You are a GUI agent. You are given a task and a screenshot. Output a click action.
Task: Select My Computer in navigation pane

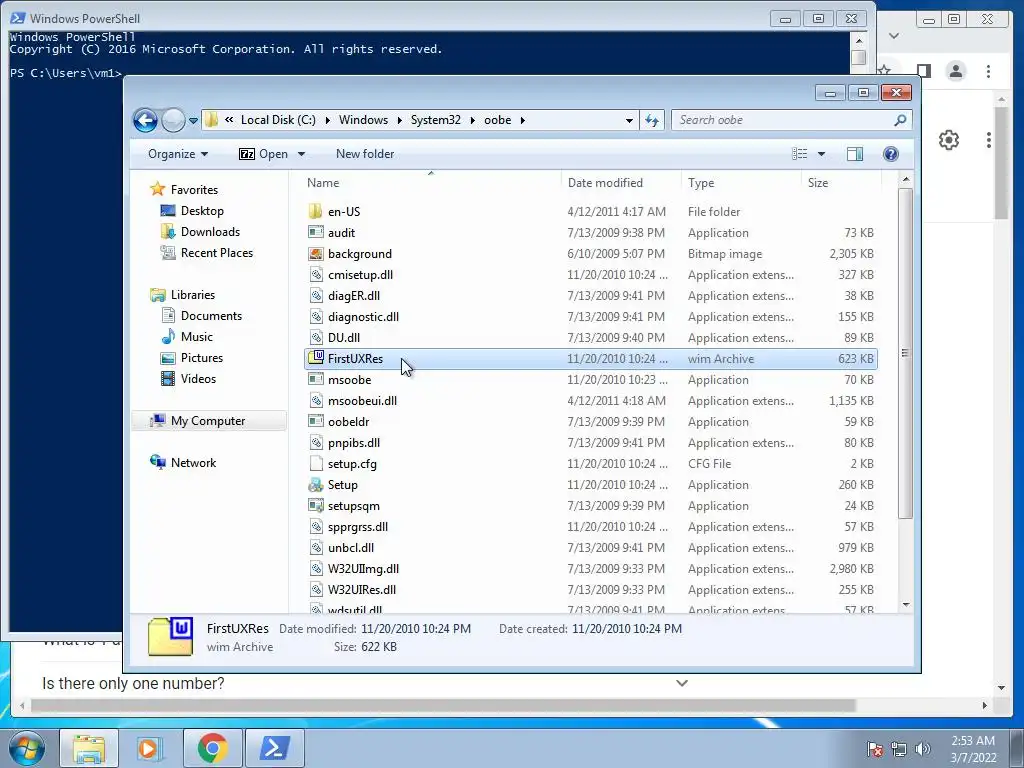208,421
